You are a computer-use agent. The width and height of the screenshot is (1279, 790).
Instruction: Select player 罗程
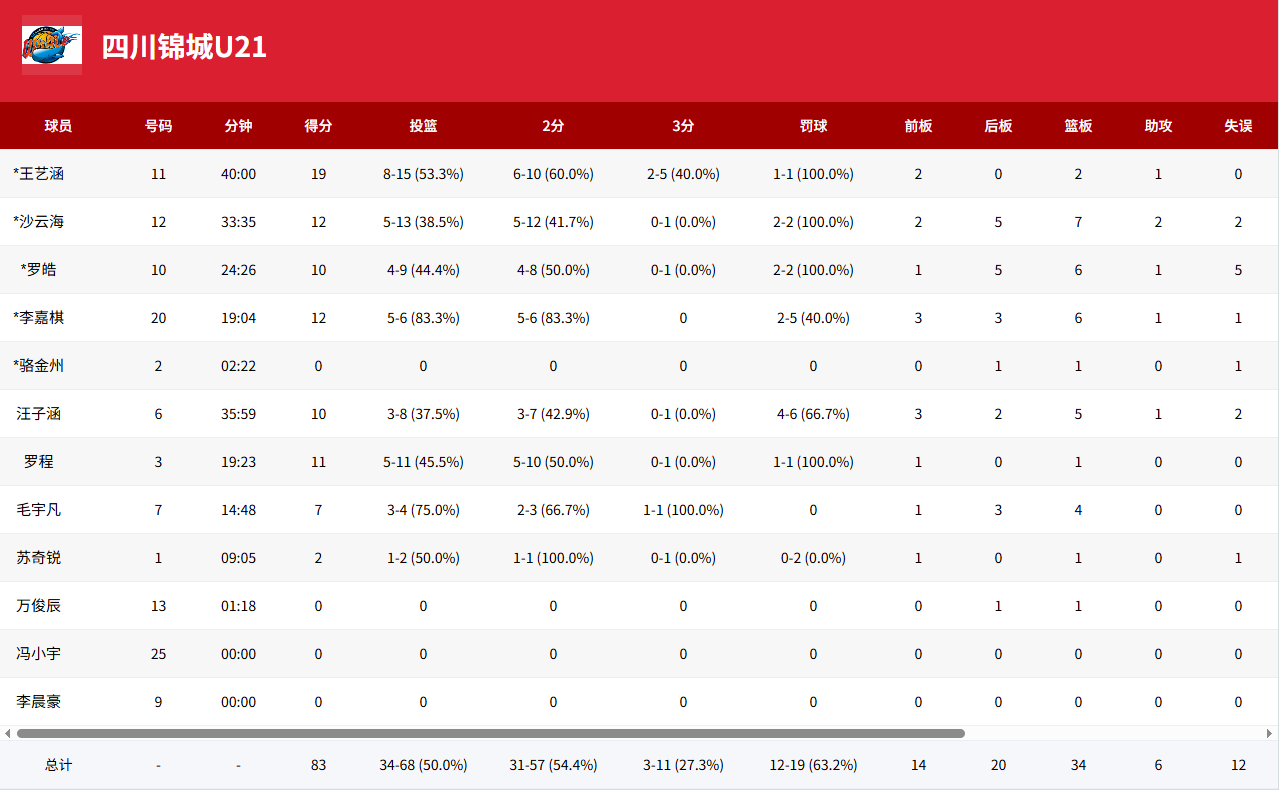(x=39, y=462)
